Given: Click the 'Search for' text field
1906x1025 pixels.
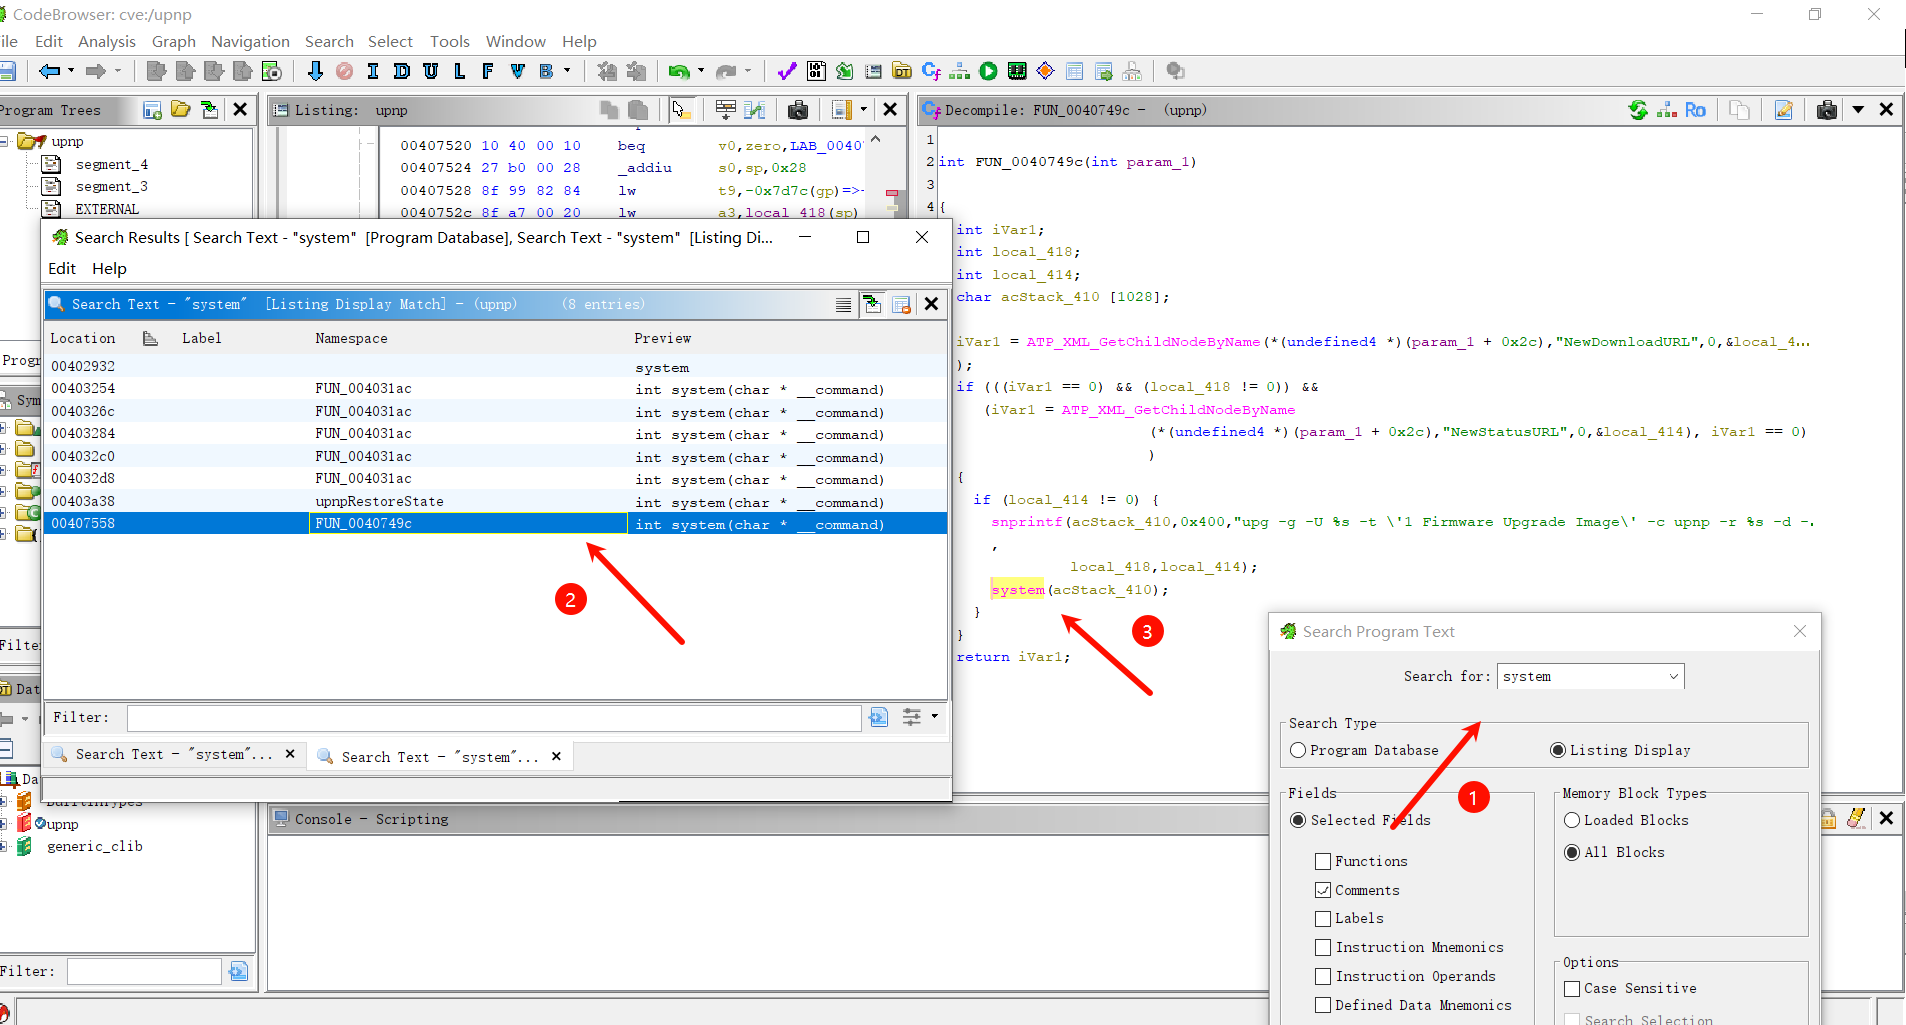Looking at the screenshot, I should click(x=1581, y=677).
